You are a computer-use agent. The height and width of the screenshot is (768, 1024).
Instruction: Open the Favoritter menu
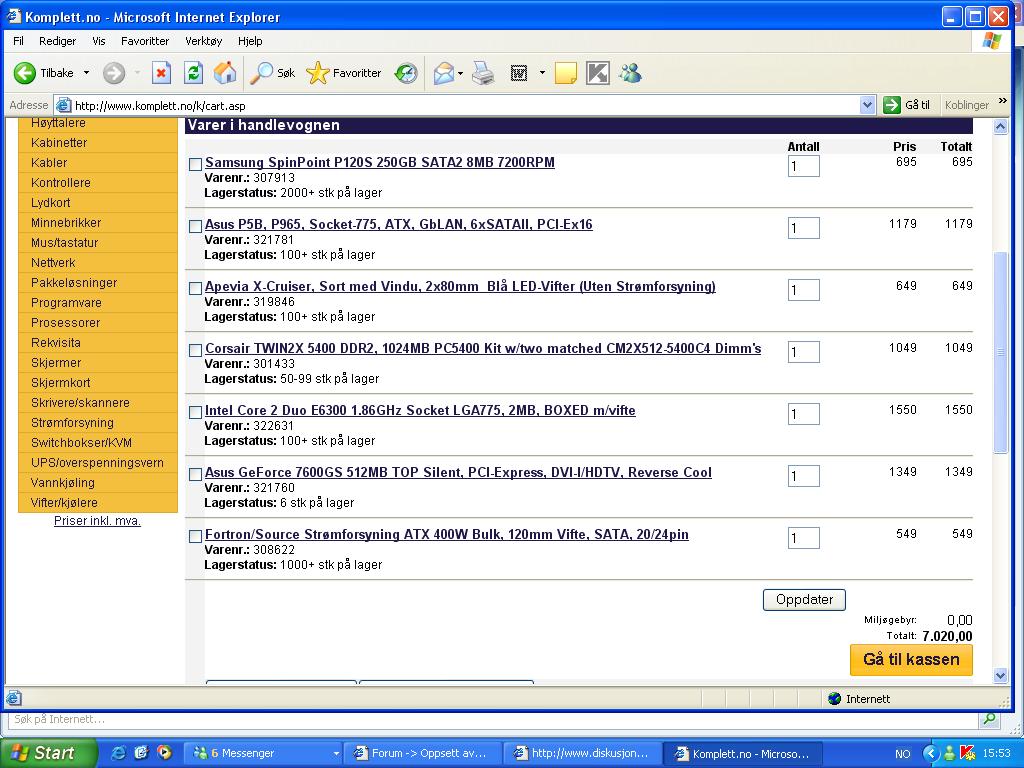pyautogui.click(x=145, y=40)
